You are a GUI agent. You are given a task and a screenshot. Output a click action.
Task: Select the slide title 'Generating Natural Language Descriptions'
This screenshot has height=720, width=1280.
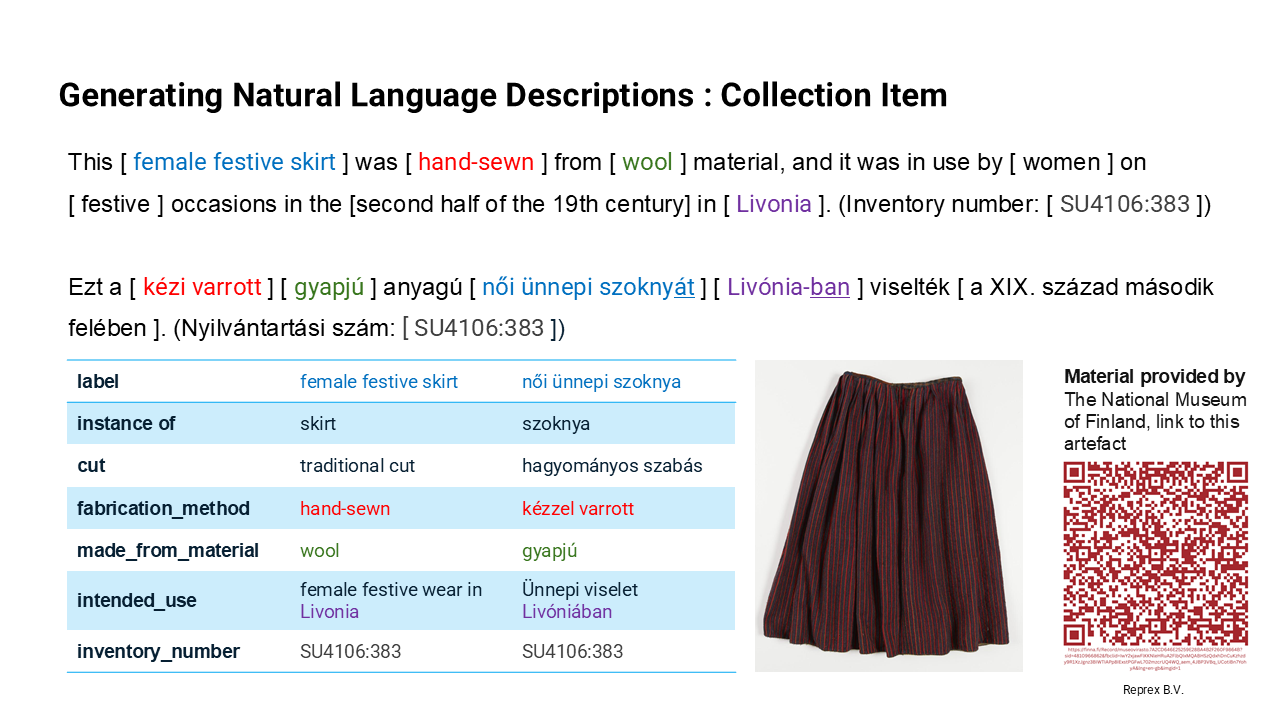tap(376, 95)
